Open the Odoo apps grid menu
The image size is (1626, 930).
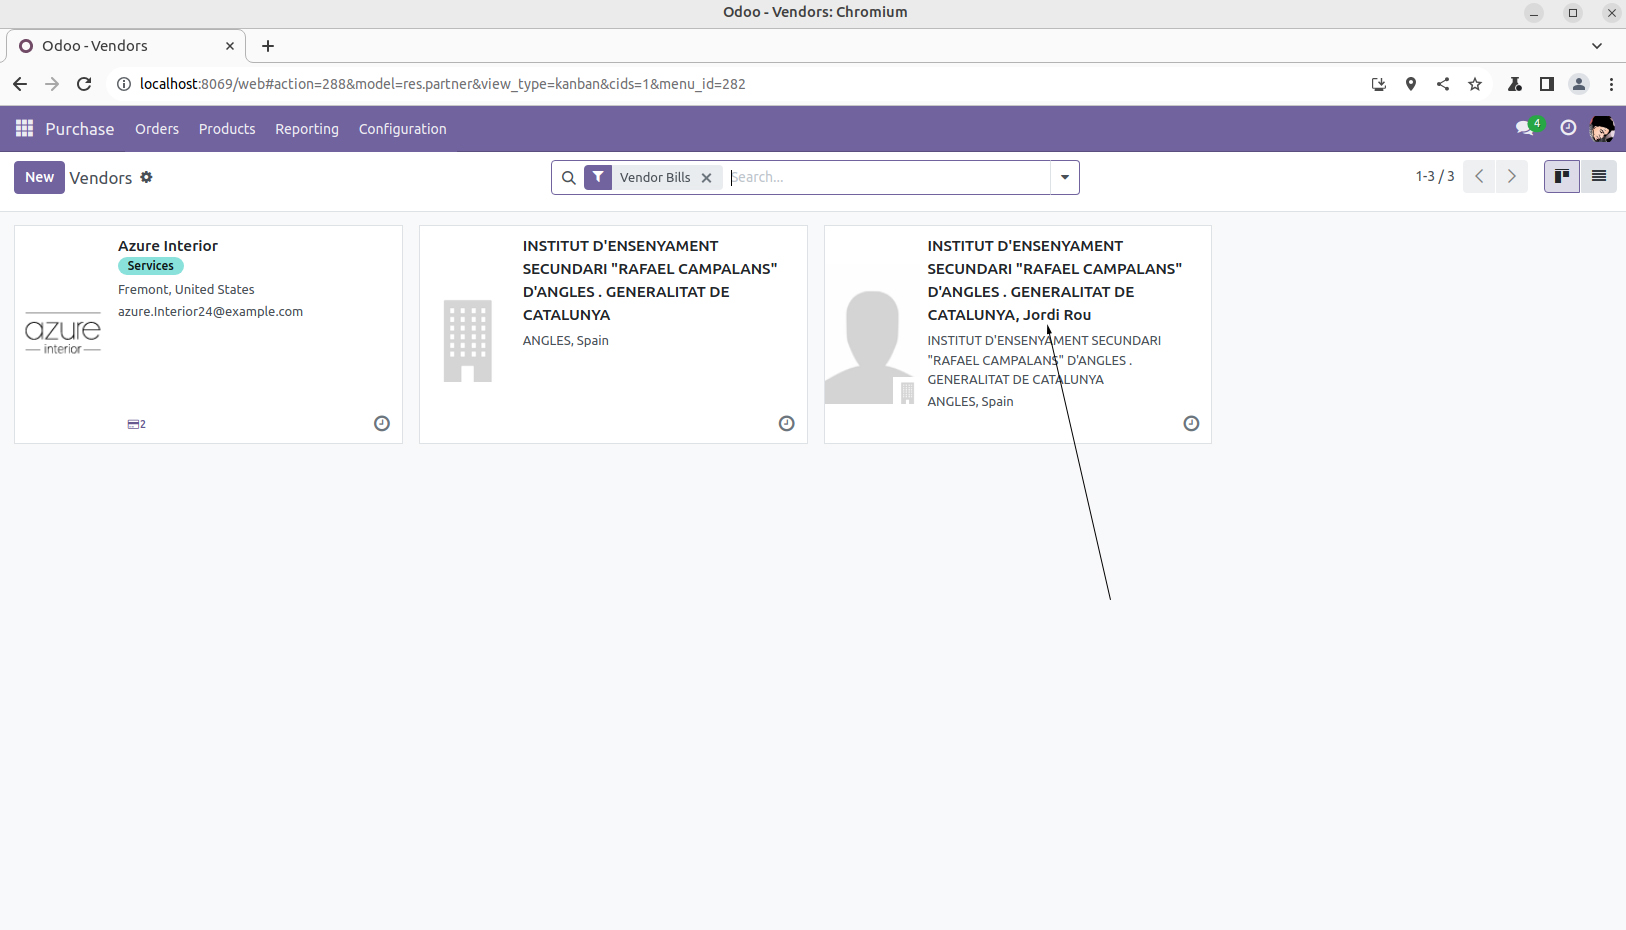[x=25, y=129]
